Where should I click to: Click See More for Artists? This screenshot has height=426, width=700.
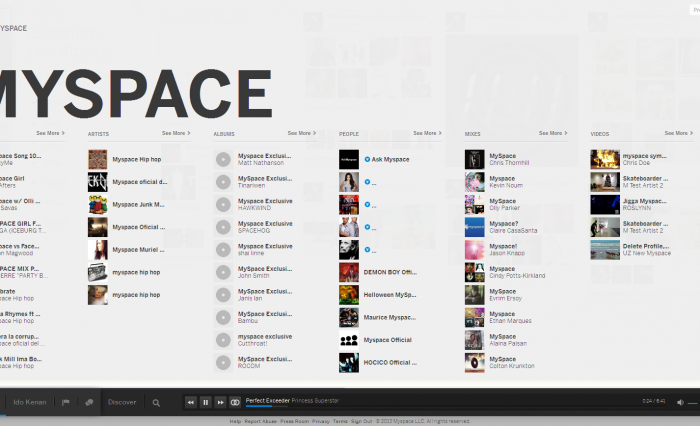tap(176, 133)
